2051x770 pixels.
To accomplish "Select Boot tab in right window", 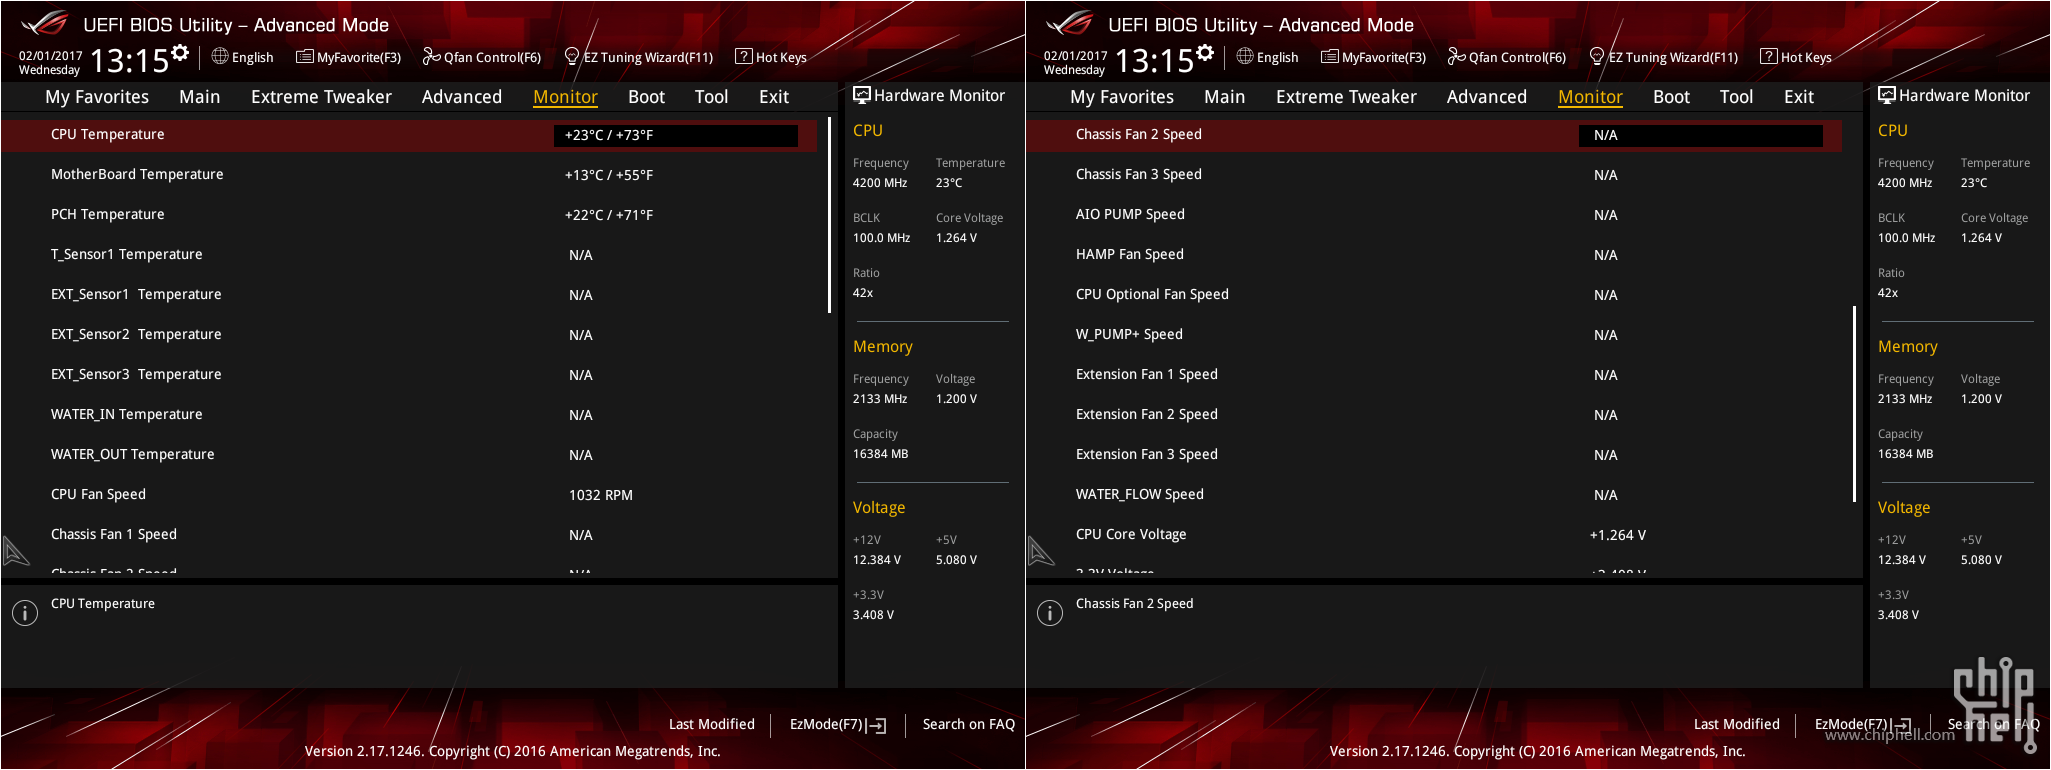I will [x=1671, y=97].
